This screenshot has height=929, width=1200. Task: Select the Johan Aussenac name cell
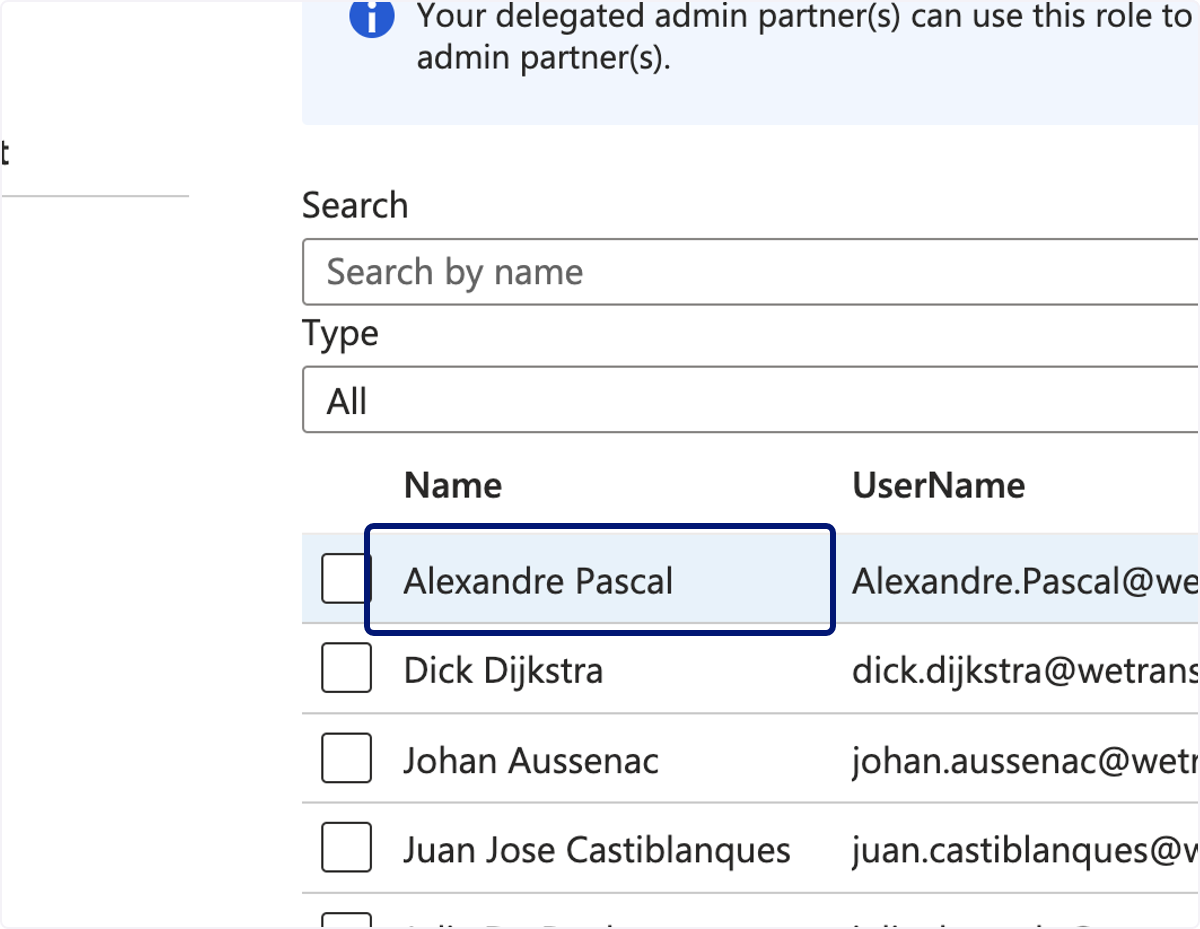[x=531, y=761]
